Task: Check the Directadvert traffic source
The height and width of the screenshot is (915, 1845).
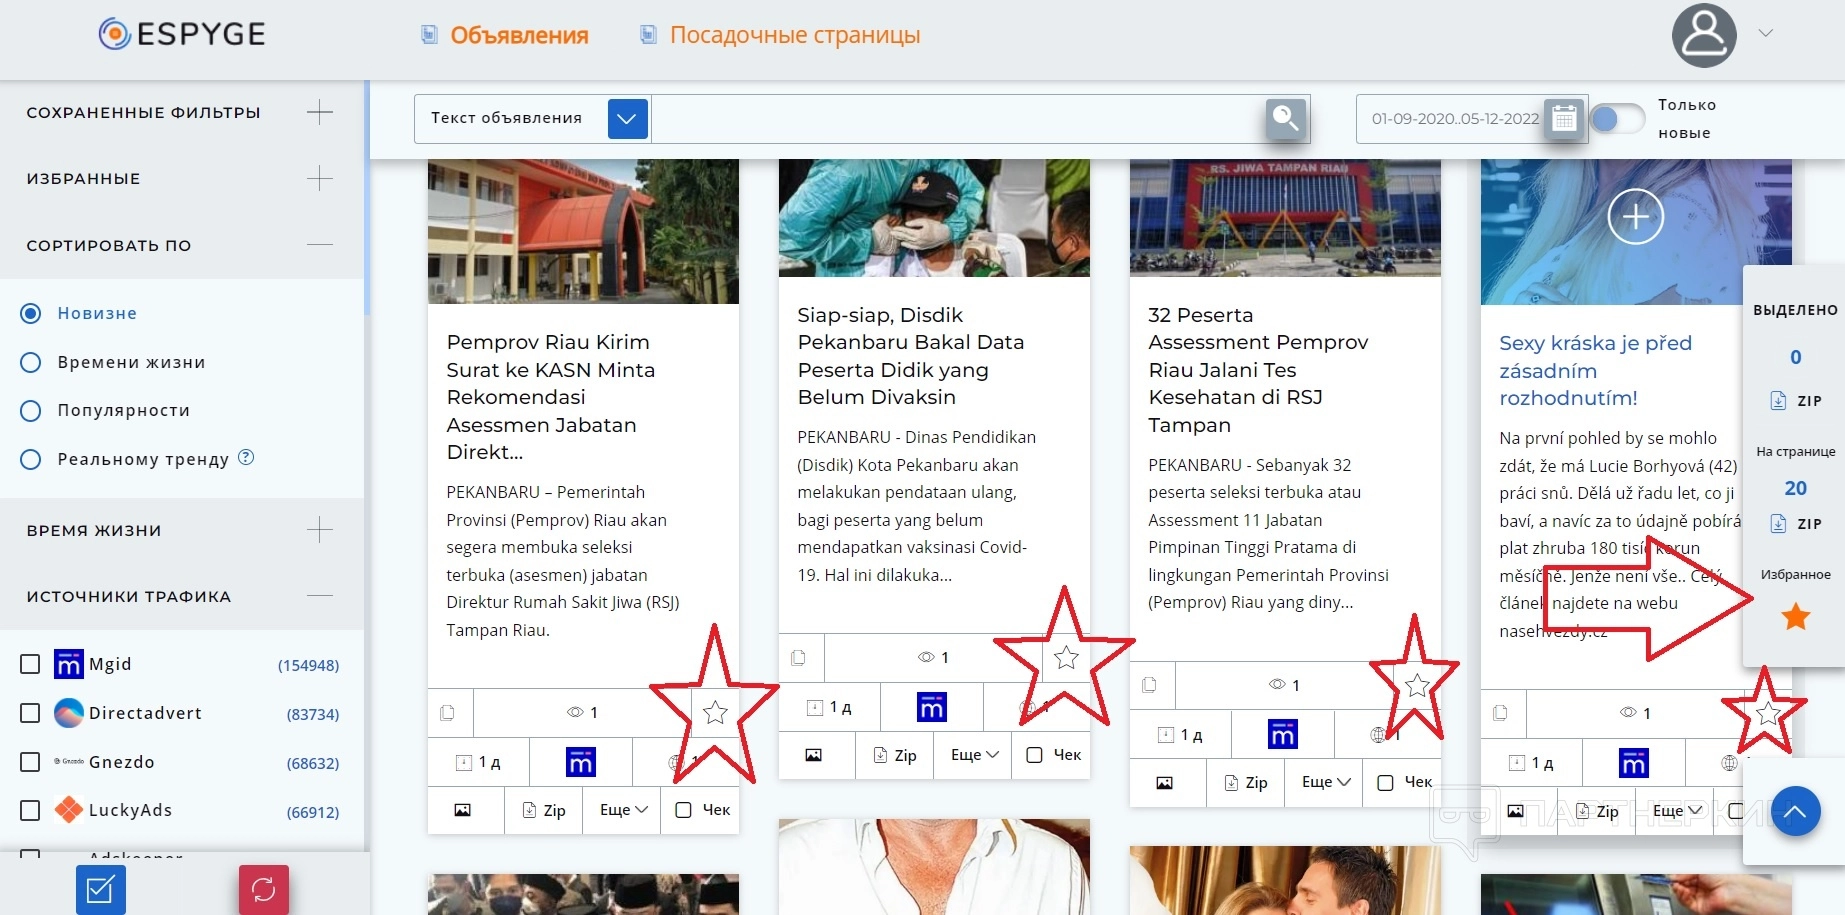Action: (30, 713)
